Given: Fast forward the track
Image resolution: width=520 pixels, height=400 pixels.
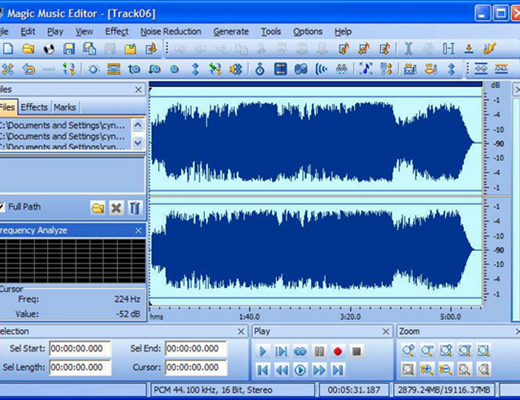Looking at the screenshot, I should click(319, 370).
